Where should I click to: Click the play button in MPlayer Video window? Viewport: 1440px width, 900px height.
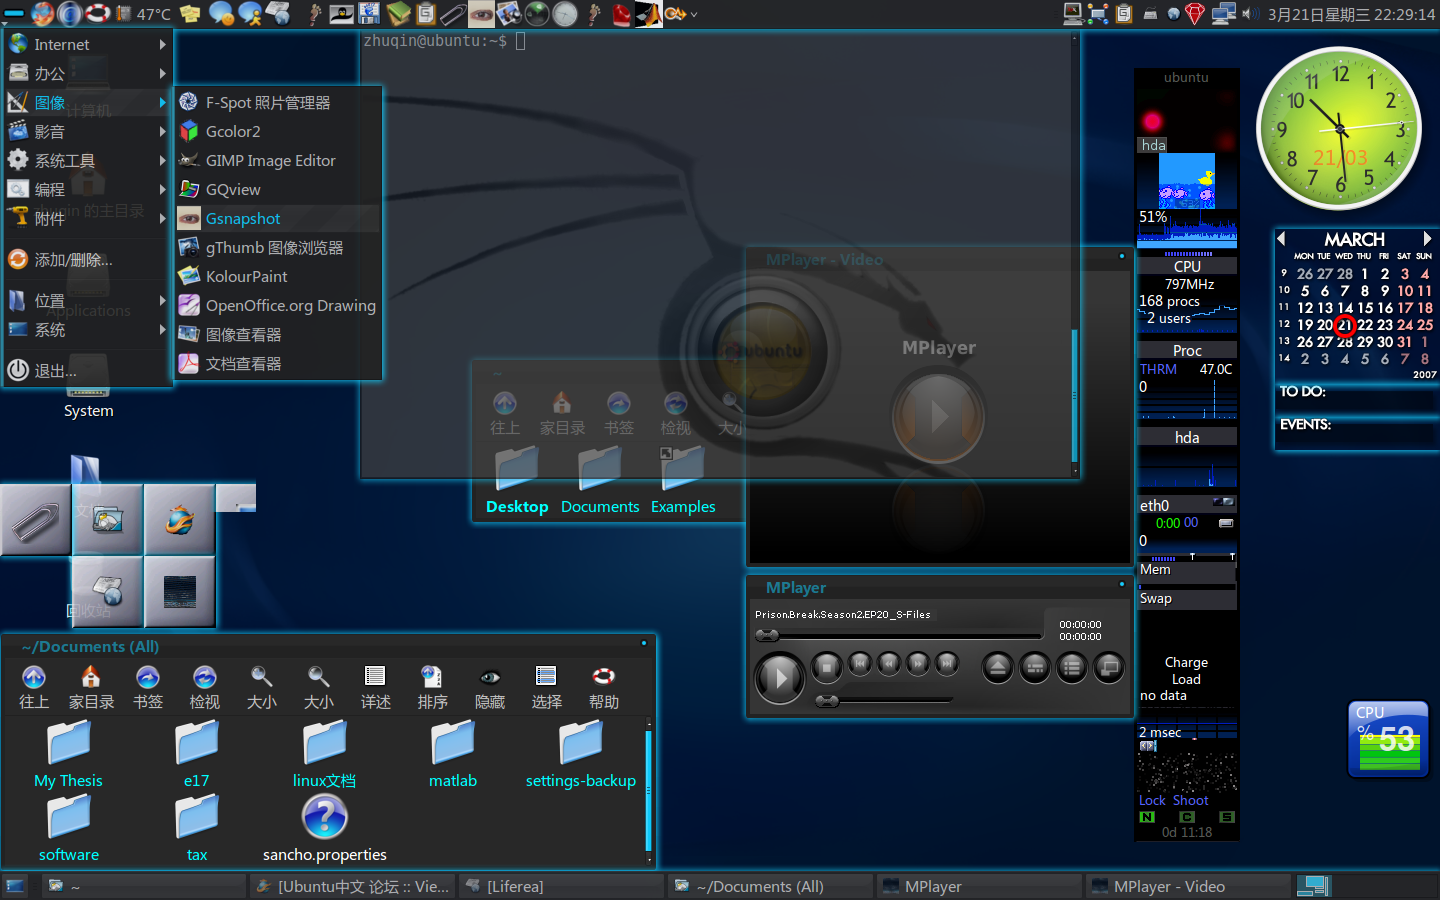pos(938,416)
